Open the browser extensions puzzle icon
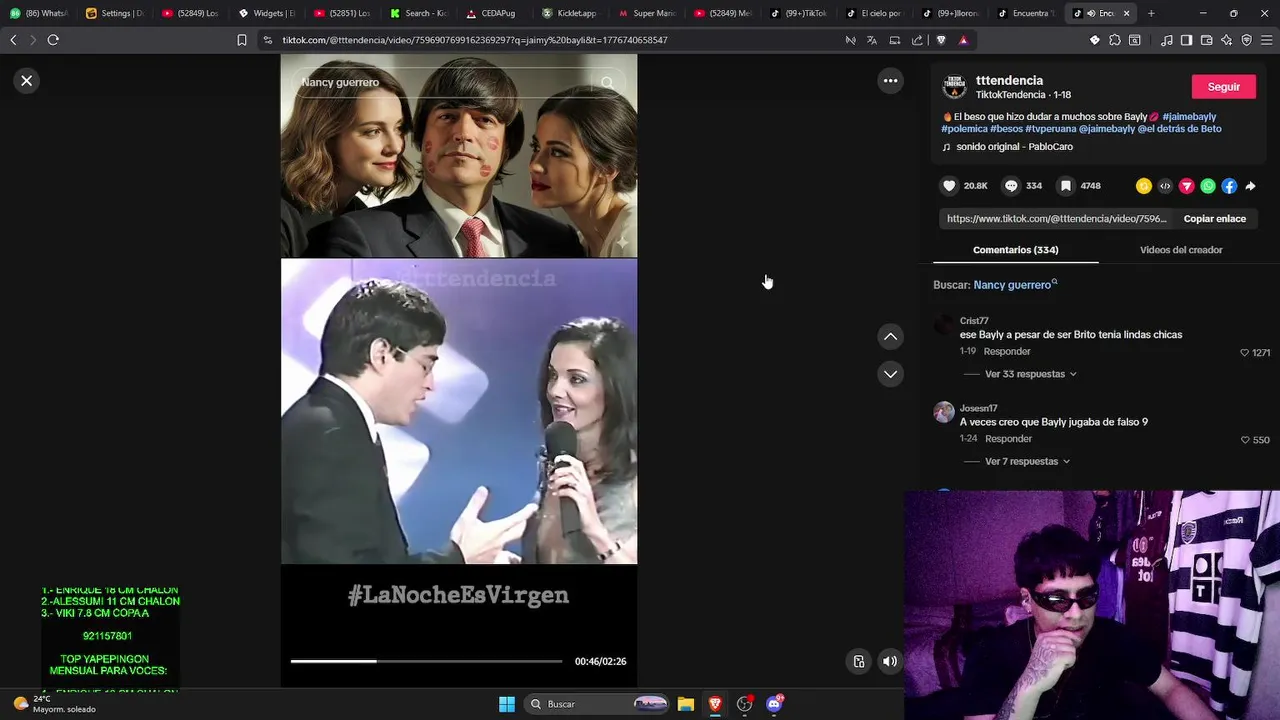This screenshot has height=720, width=1280. click(1115, 40)
